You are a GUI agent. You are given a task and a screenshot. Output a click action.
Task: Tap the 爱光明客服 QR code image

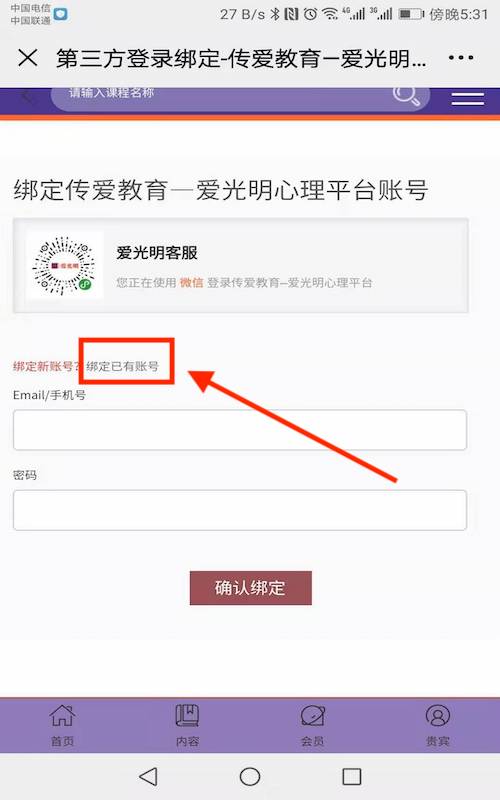pos(64,265)
